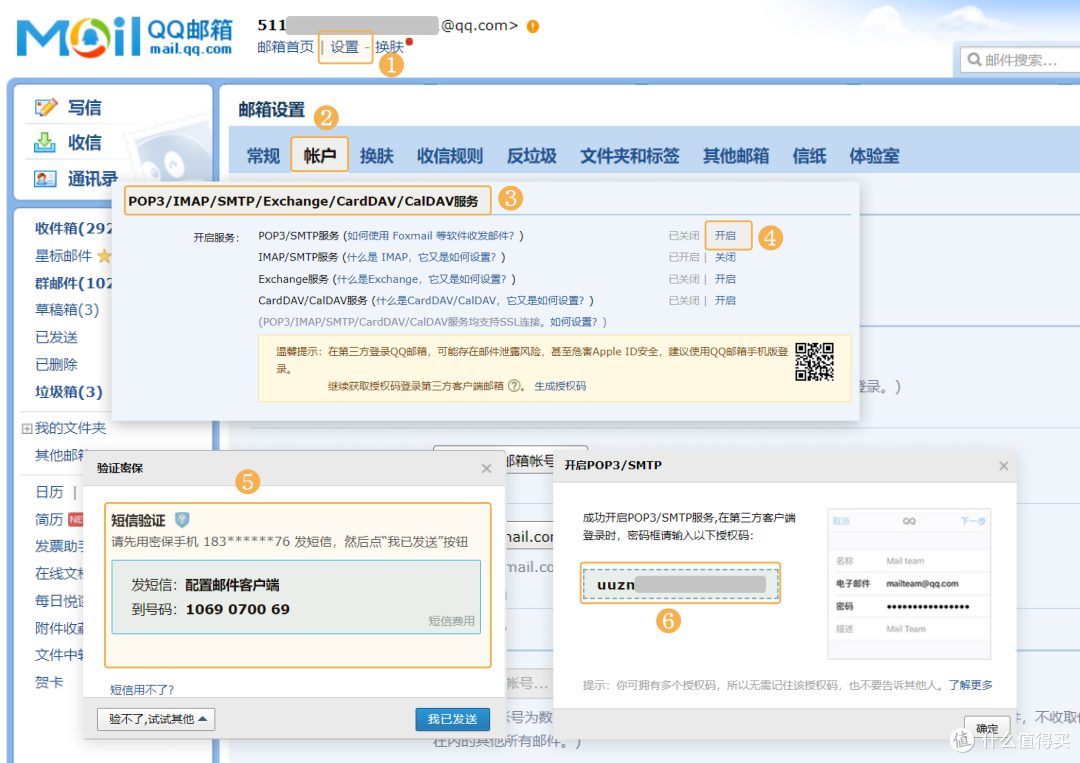Open the 体验室 tab

click(874, 156)
